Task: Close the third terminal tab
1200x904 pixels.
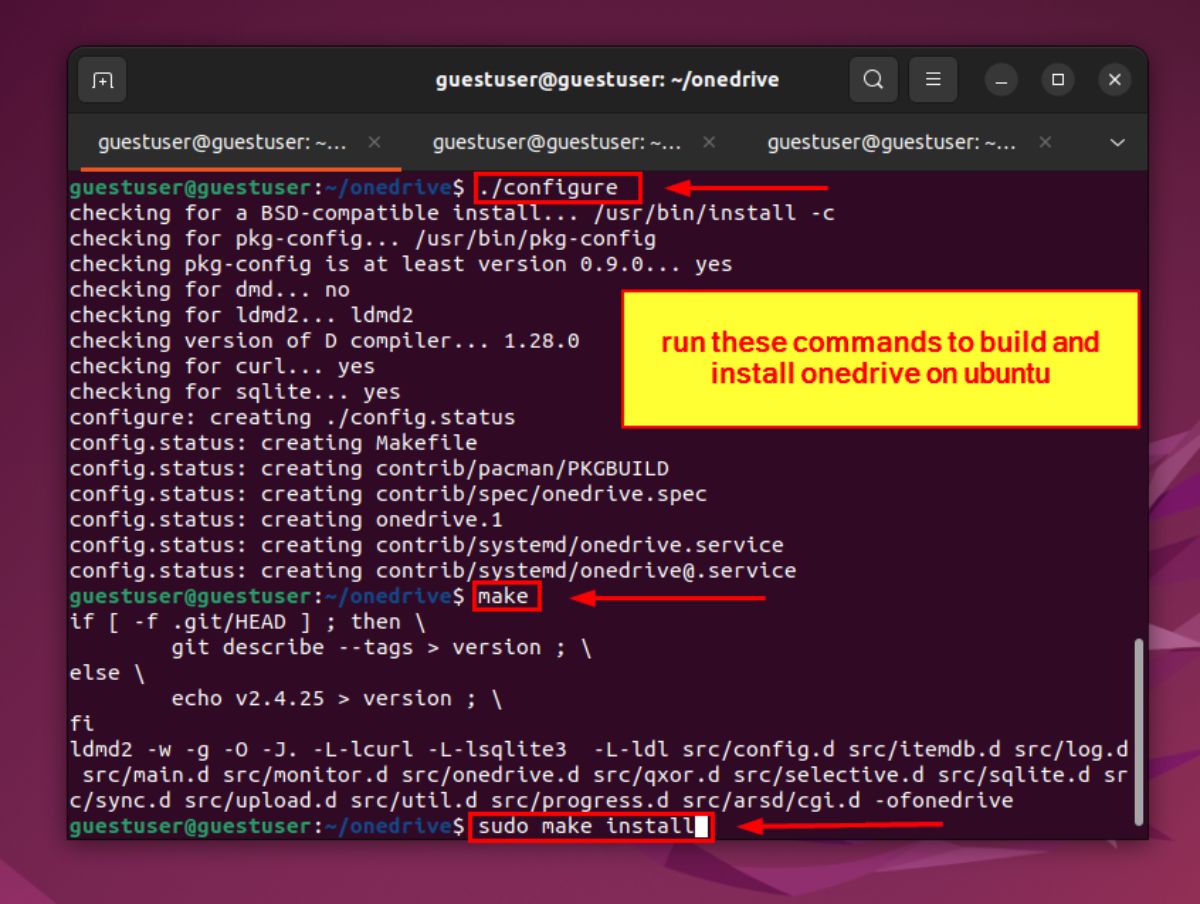Action: click(x=1044, y=142)
